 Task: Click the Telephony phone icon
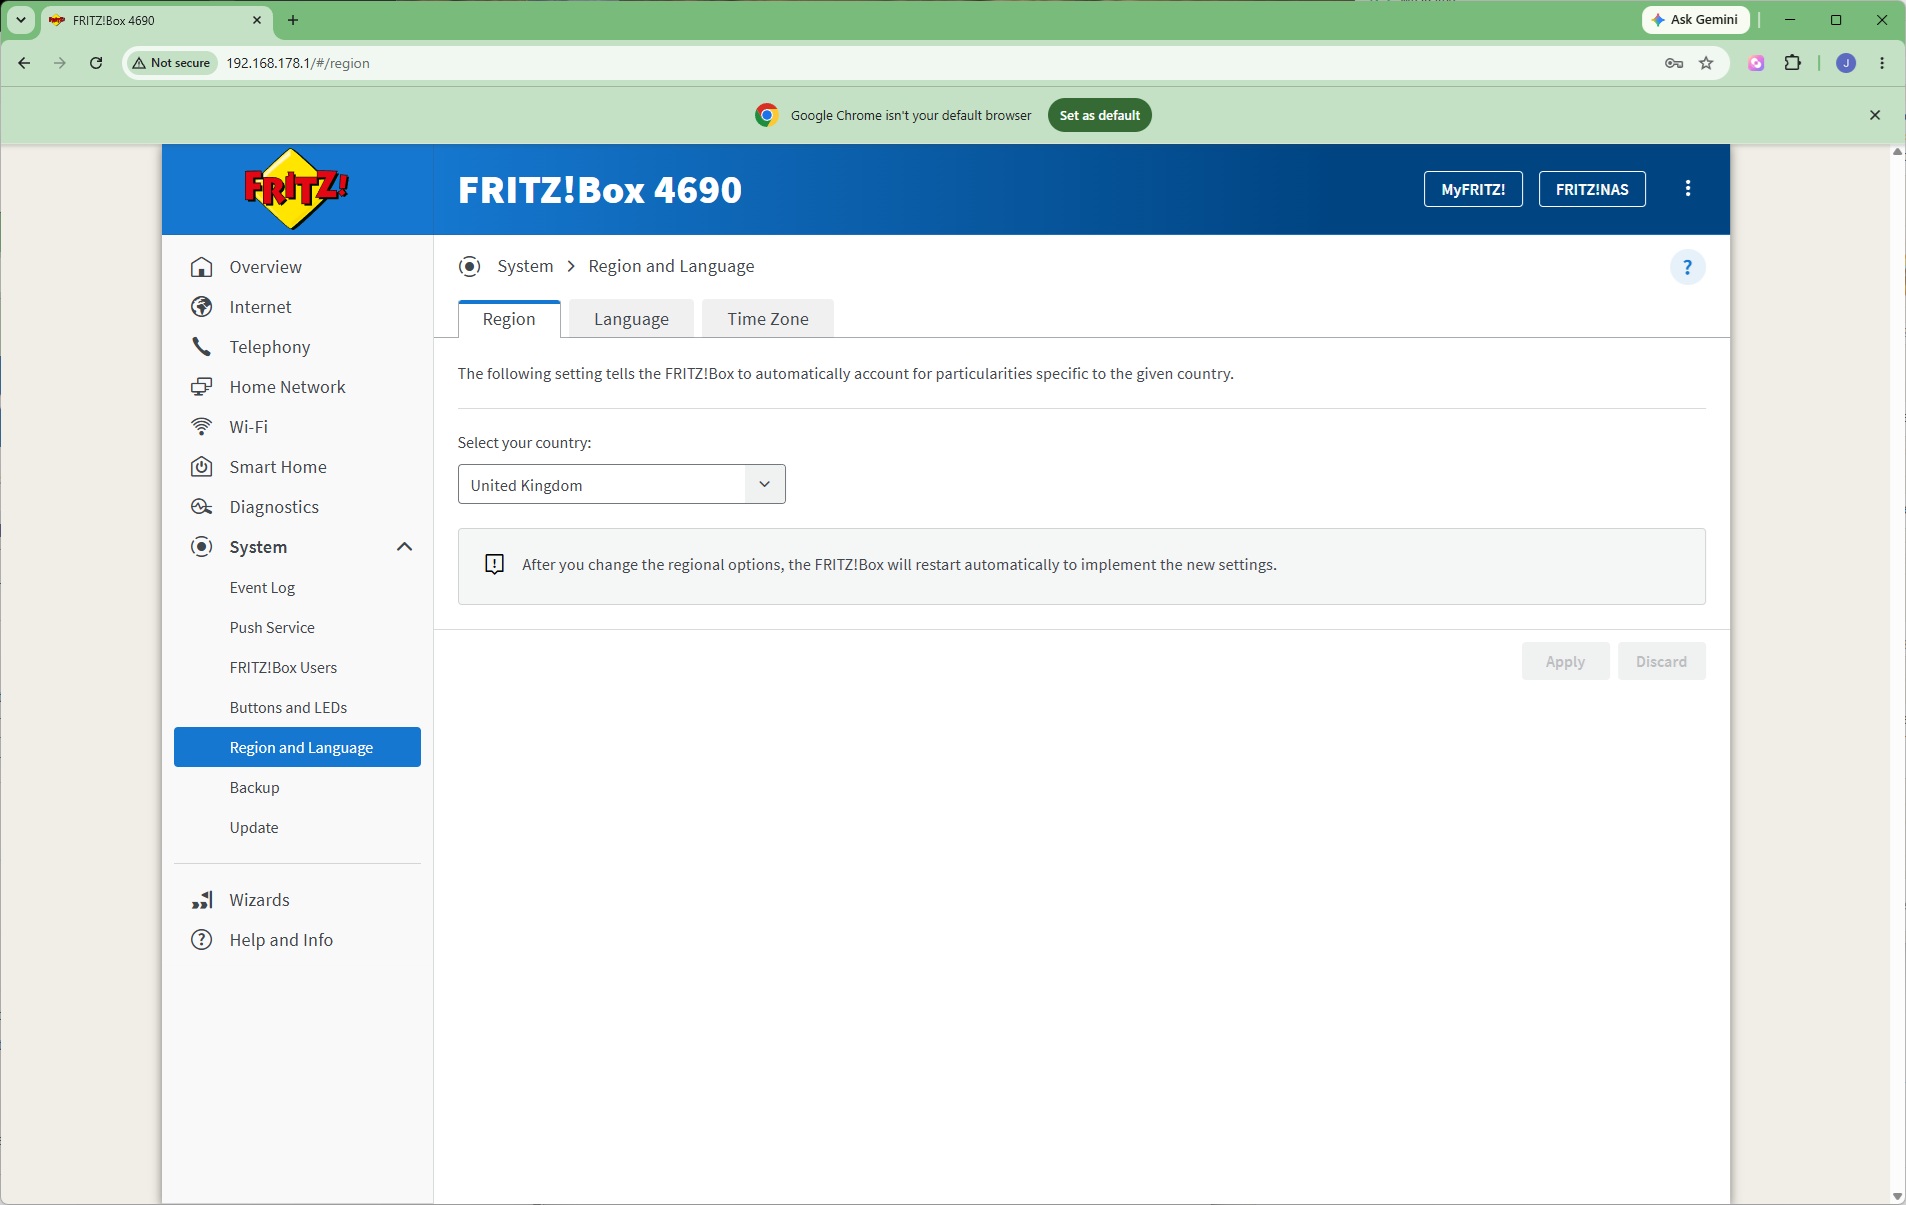[x=202, y=347]
